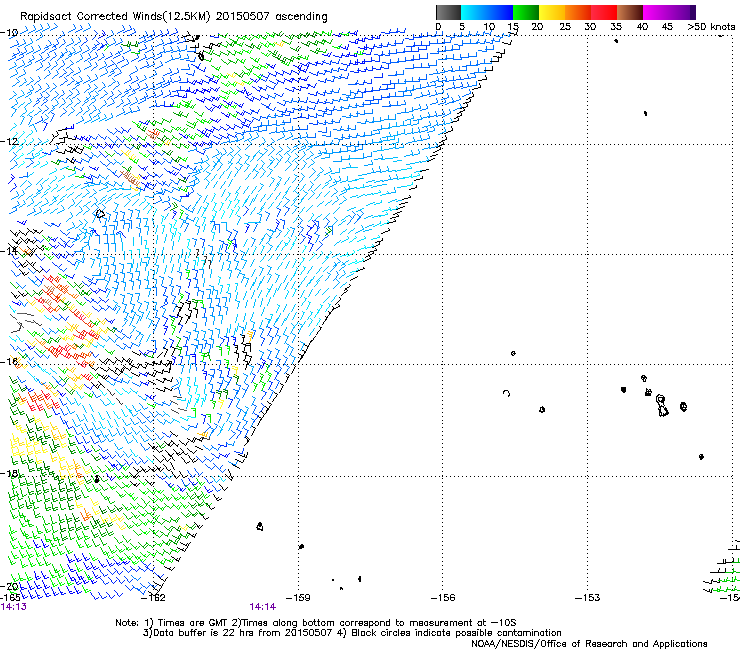Viewport: 740px width, 650px height.
Task: Click the gray 0–5 knots legend swatch
Action: 448,12
